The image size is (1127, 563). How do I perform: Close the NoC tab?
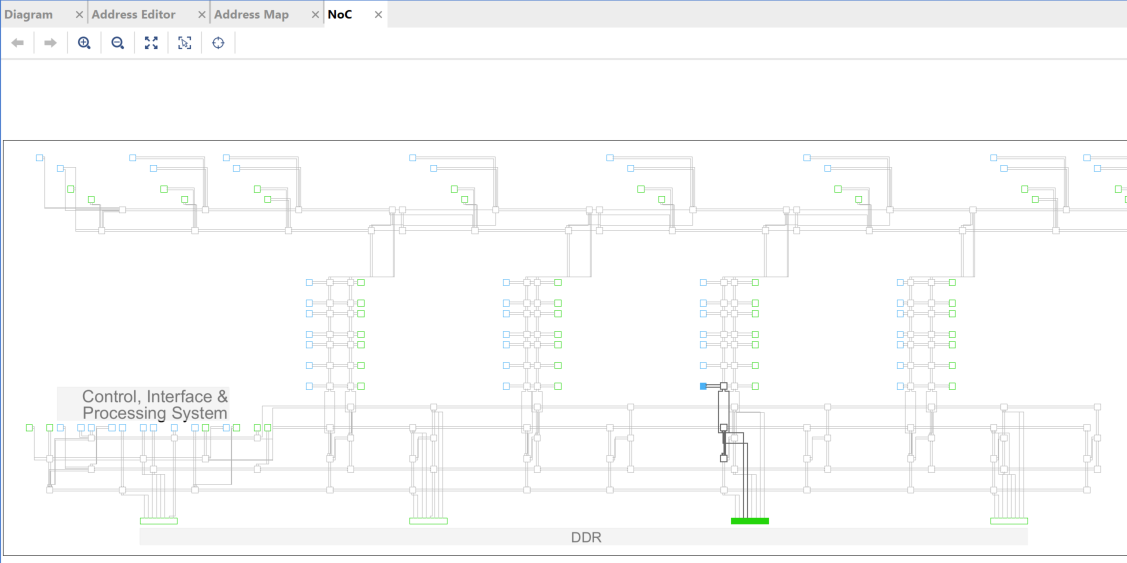[x=378, y=14]
